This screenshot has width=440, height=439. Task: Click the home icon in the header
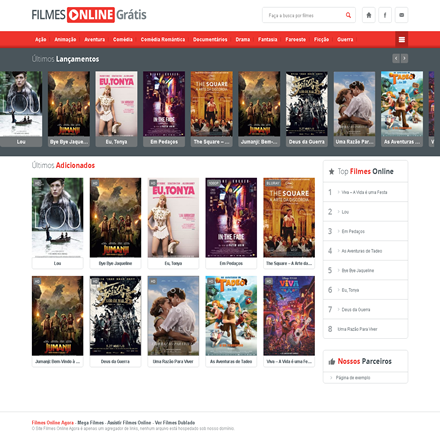tap(369, 15)
